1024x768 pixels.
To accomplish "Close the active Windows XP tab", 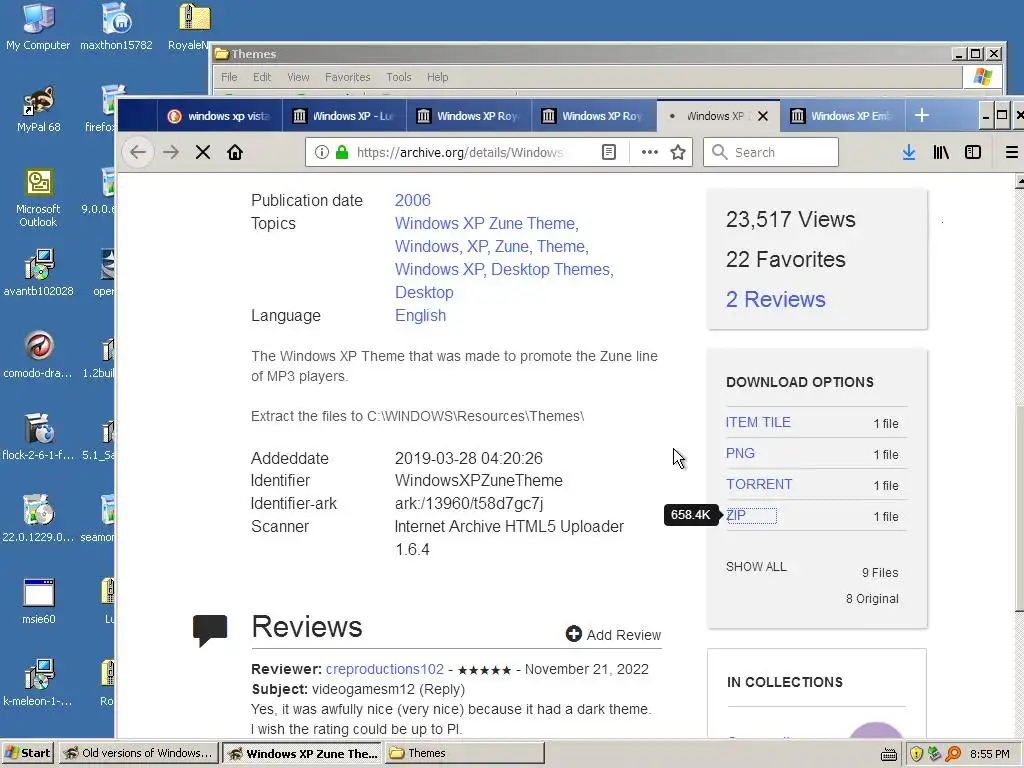I will pos(763,116).
